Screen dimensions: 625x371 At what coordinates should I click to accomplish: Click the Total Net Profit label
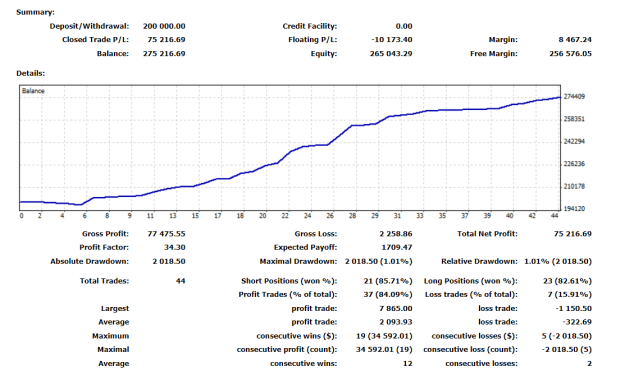(487, 234)
